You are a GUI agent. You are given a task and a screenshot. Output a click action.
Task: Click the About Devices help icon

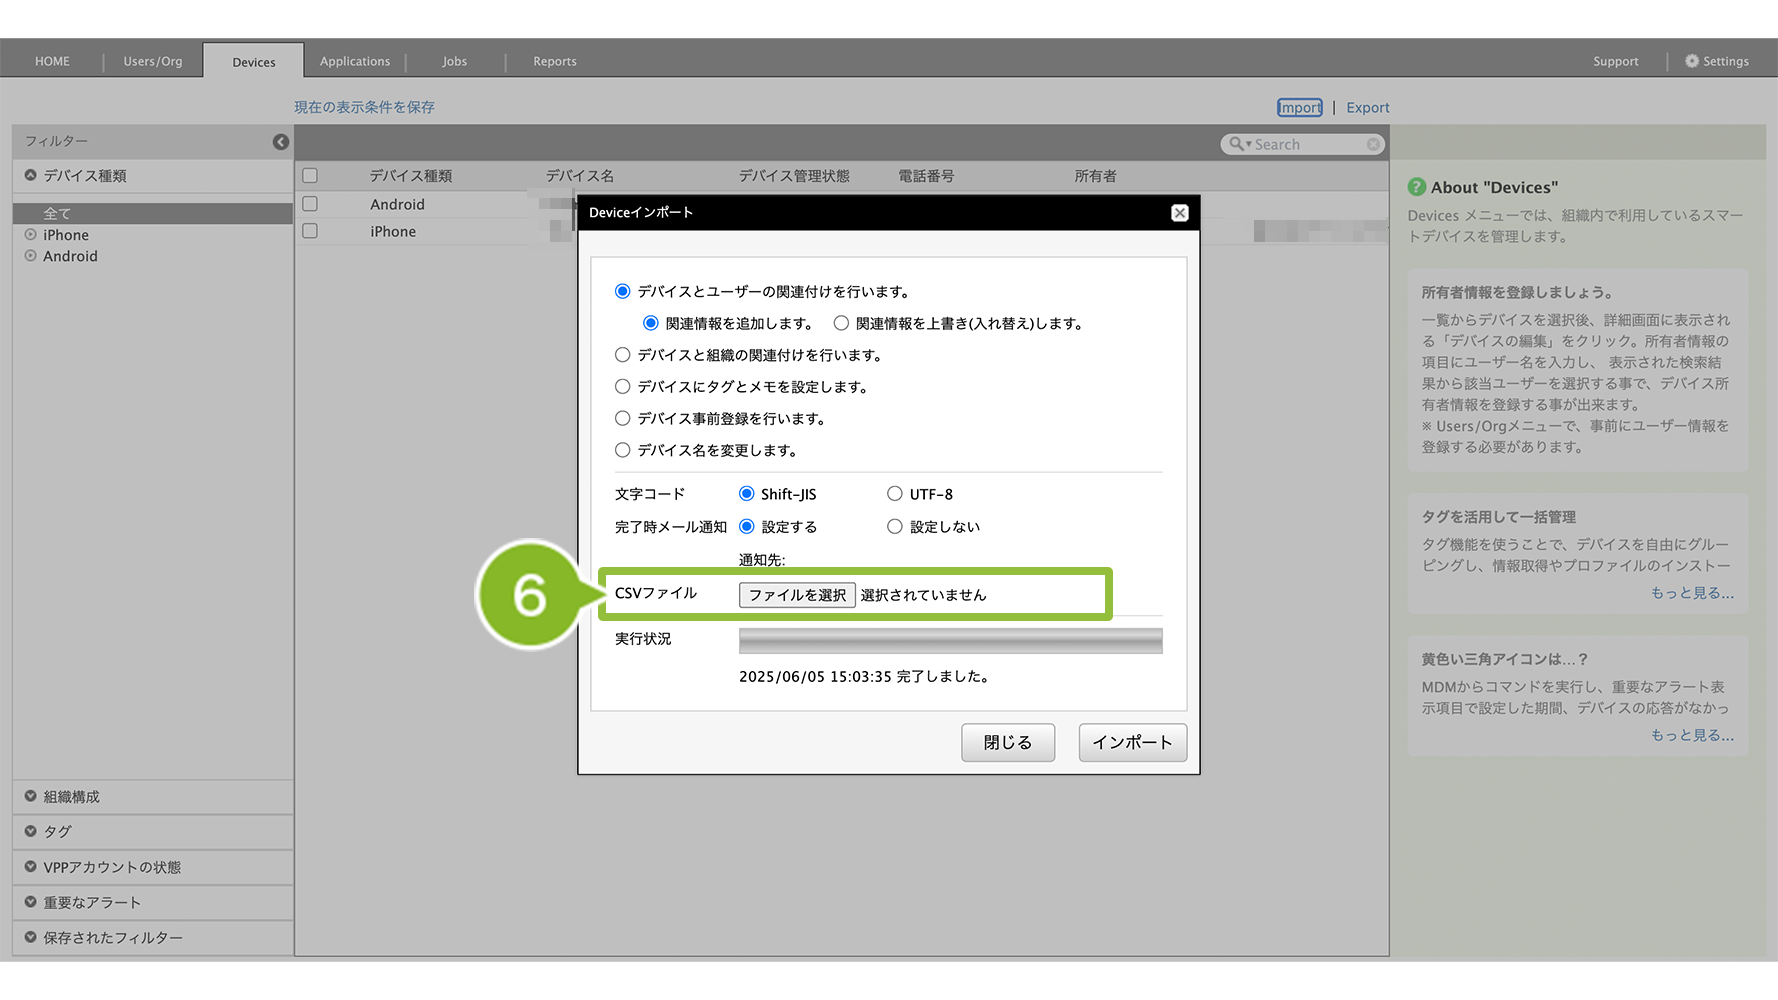[1417, 187]
